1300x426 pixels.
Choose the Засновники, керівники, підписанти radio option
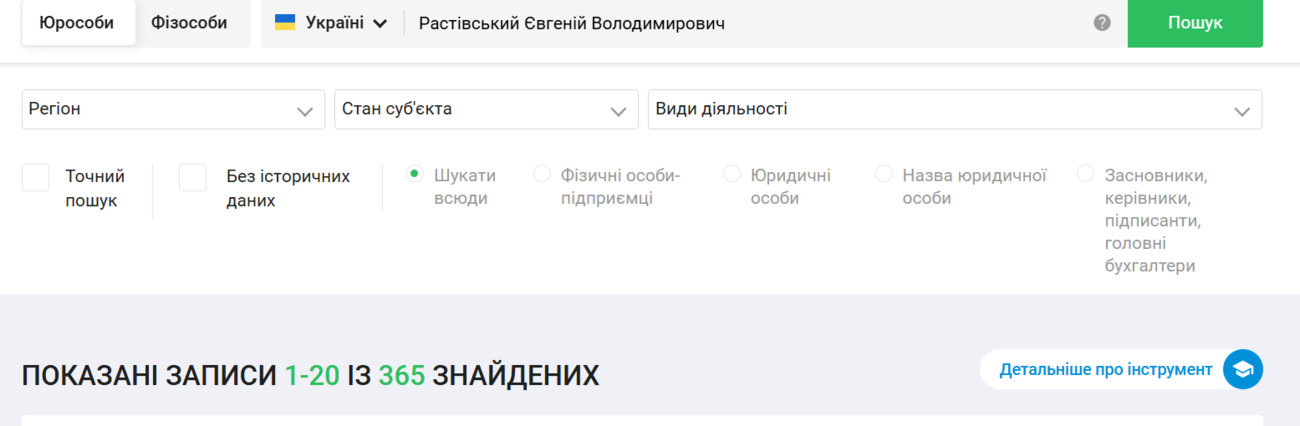[x=1086, y=174]
